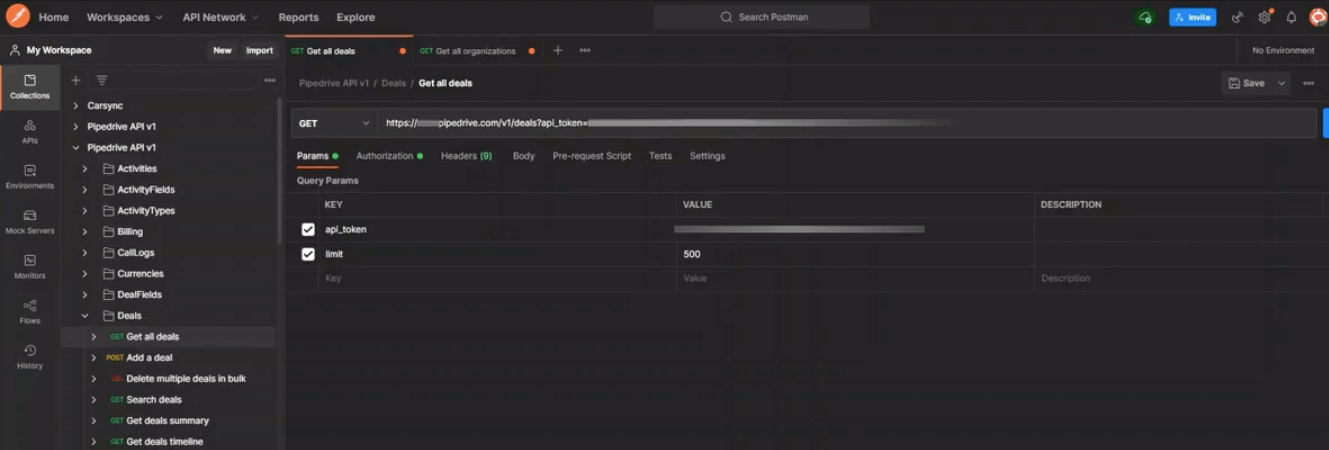This screenshot has width=1329, height=450.
Task: Switch to the Headers tab
Action: pyautogui.click(x=466, y=156)
